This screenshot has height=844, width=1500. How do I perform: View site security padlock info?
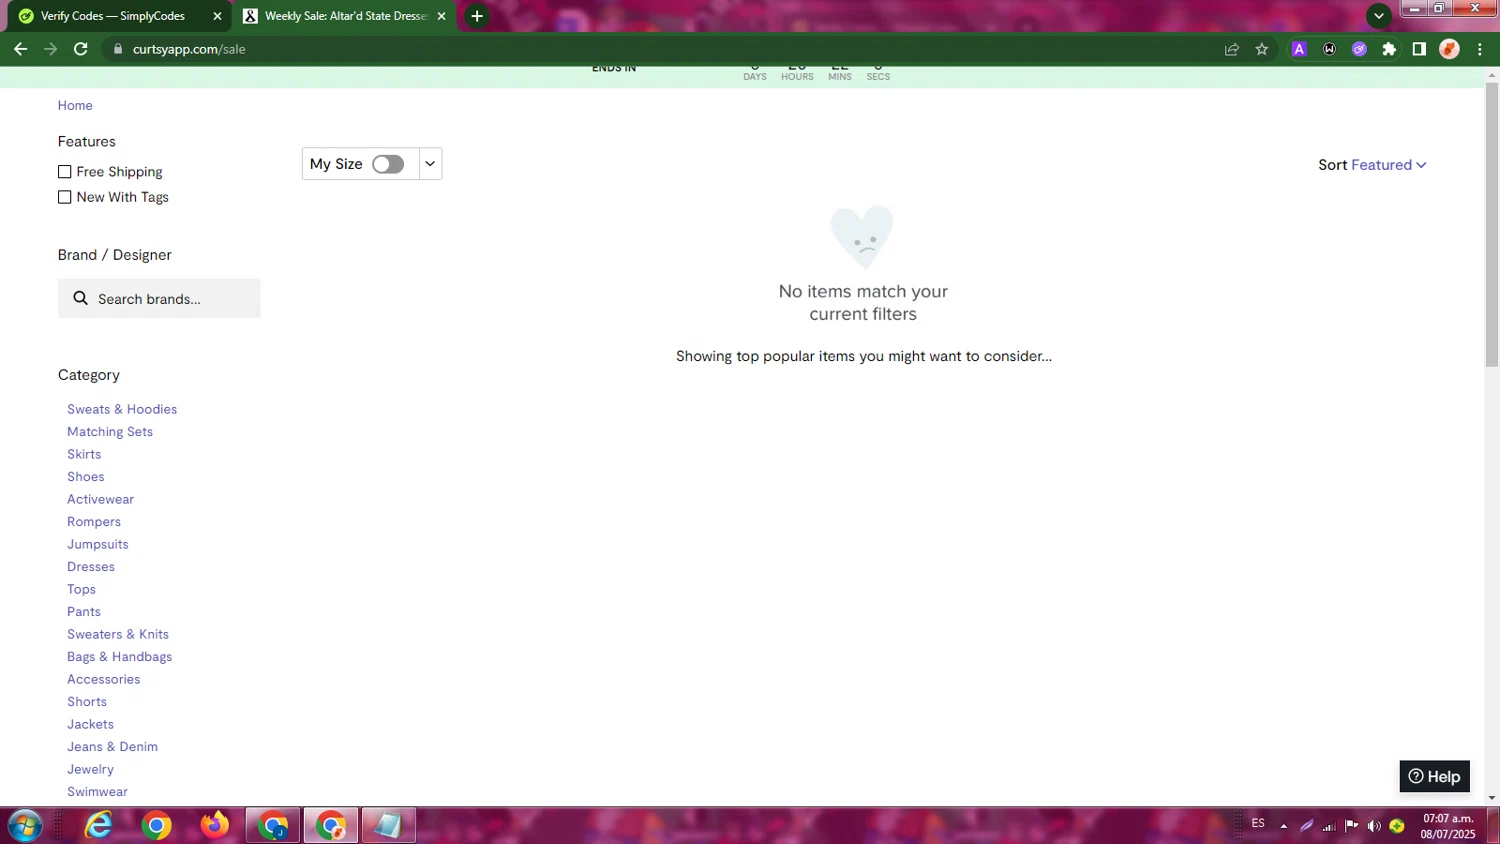118,49
